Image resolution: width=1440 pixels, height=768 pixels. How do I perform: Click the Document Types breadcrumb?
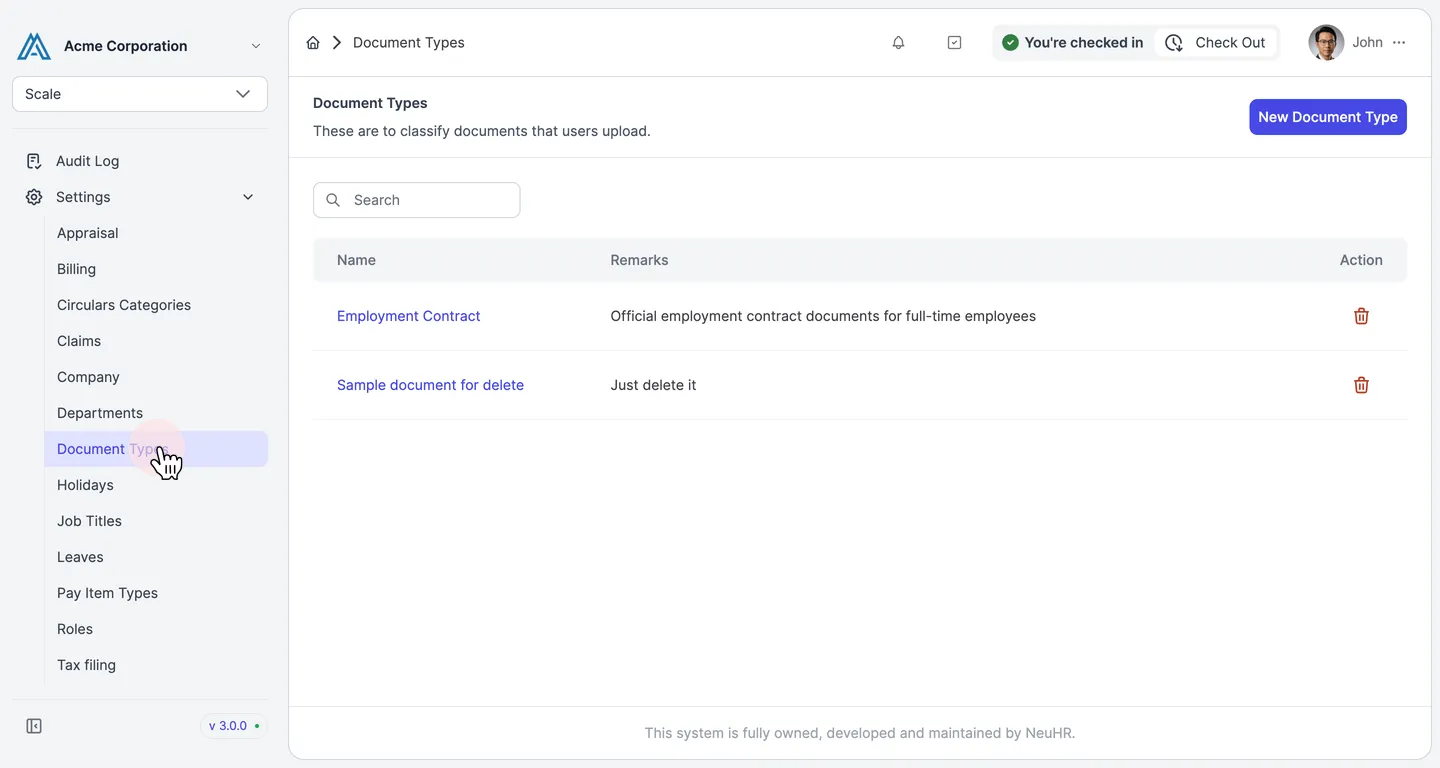(x=408, y=43)
